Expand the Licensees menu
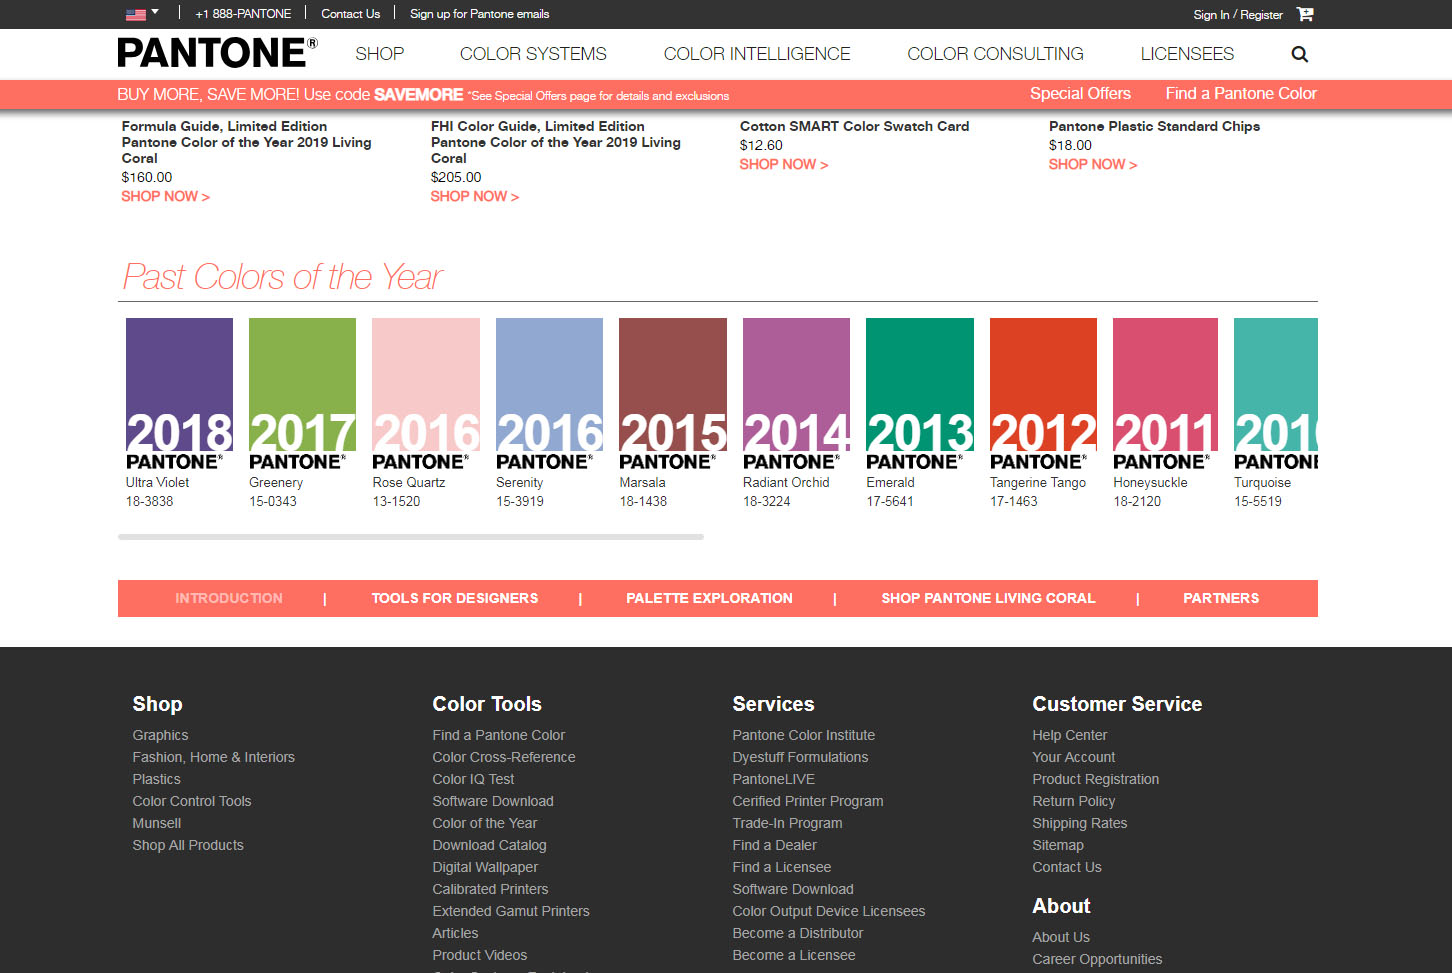Image resolution: width=1452 pixels, height=973 pixels. pyautogui.click(x=1187, y=54)
